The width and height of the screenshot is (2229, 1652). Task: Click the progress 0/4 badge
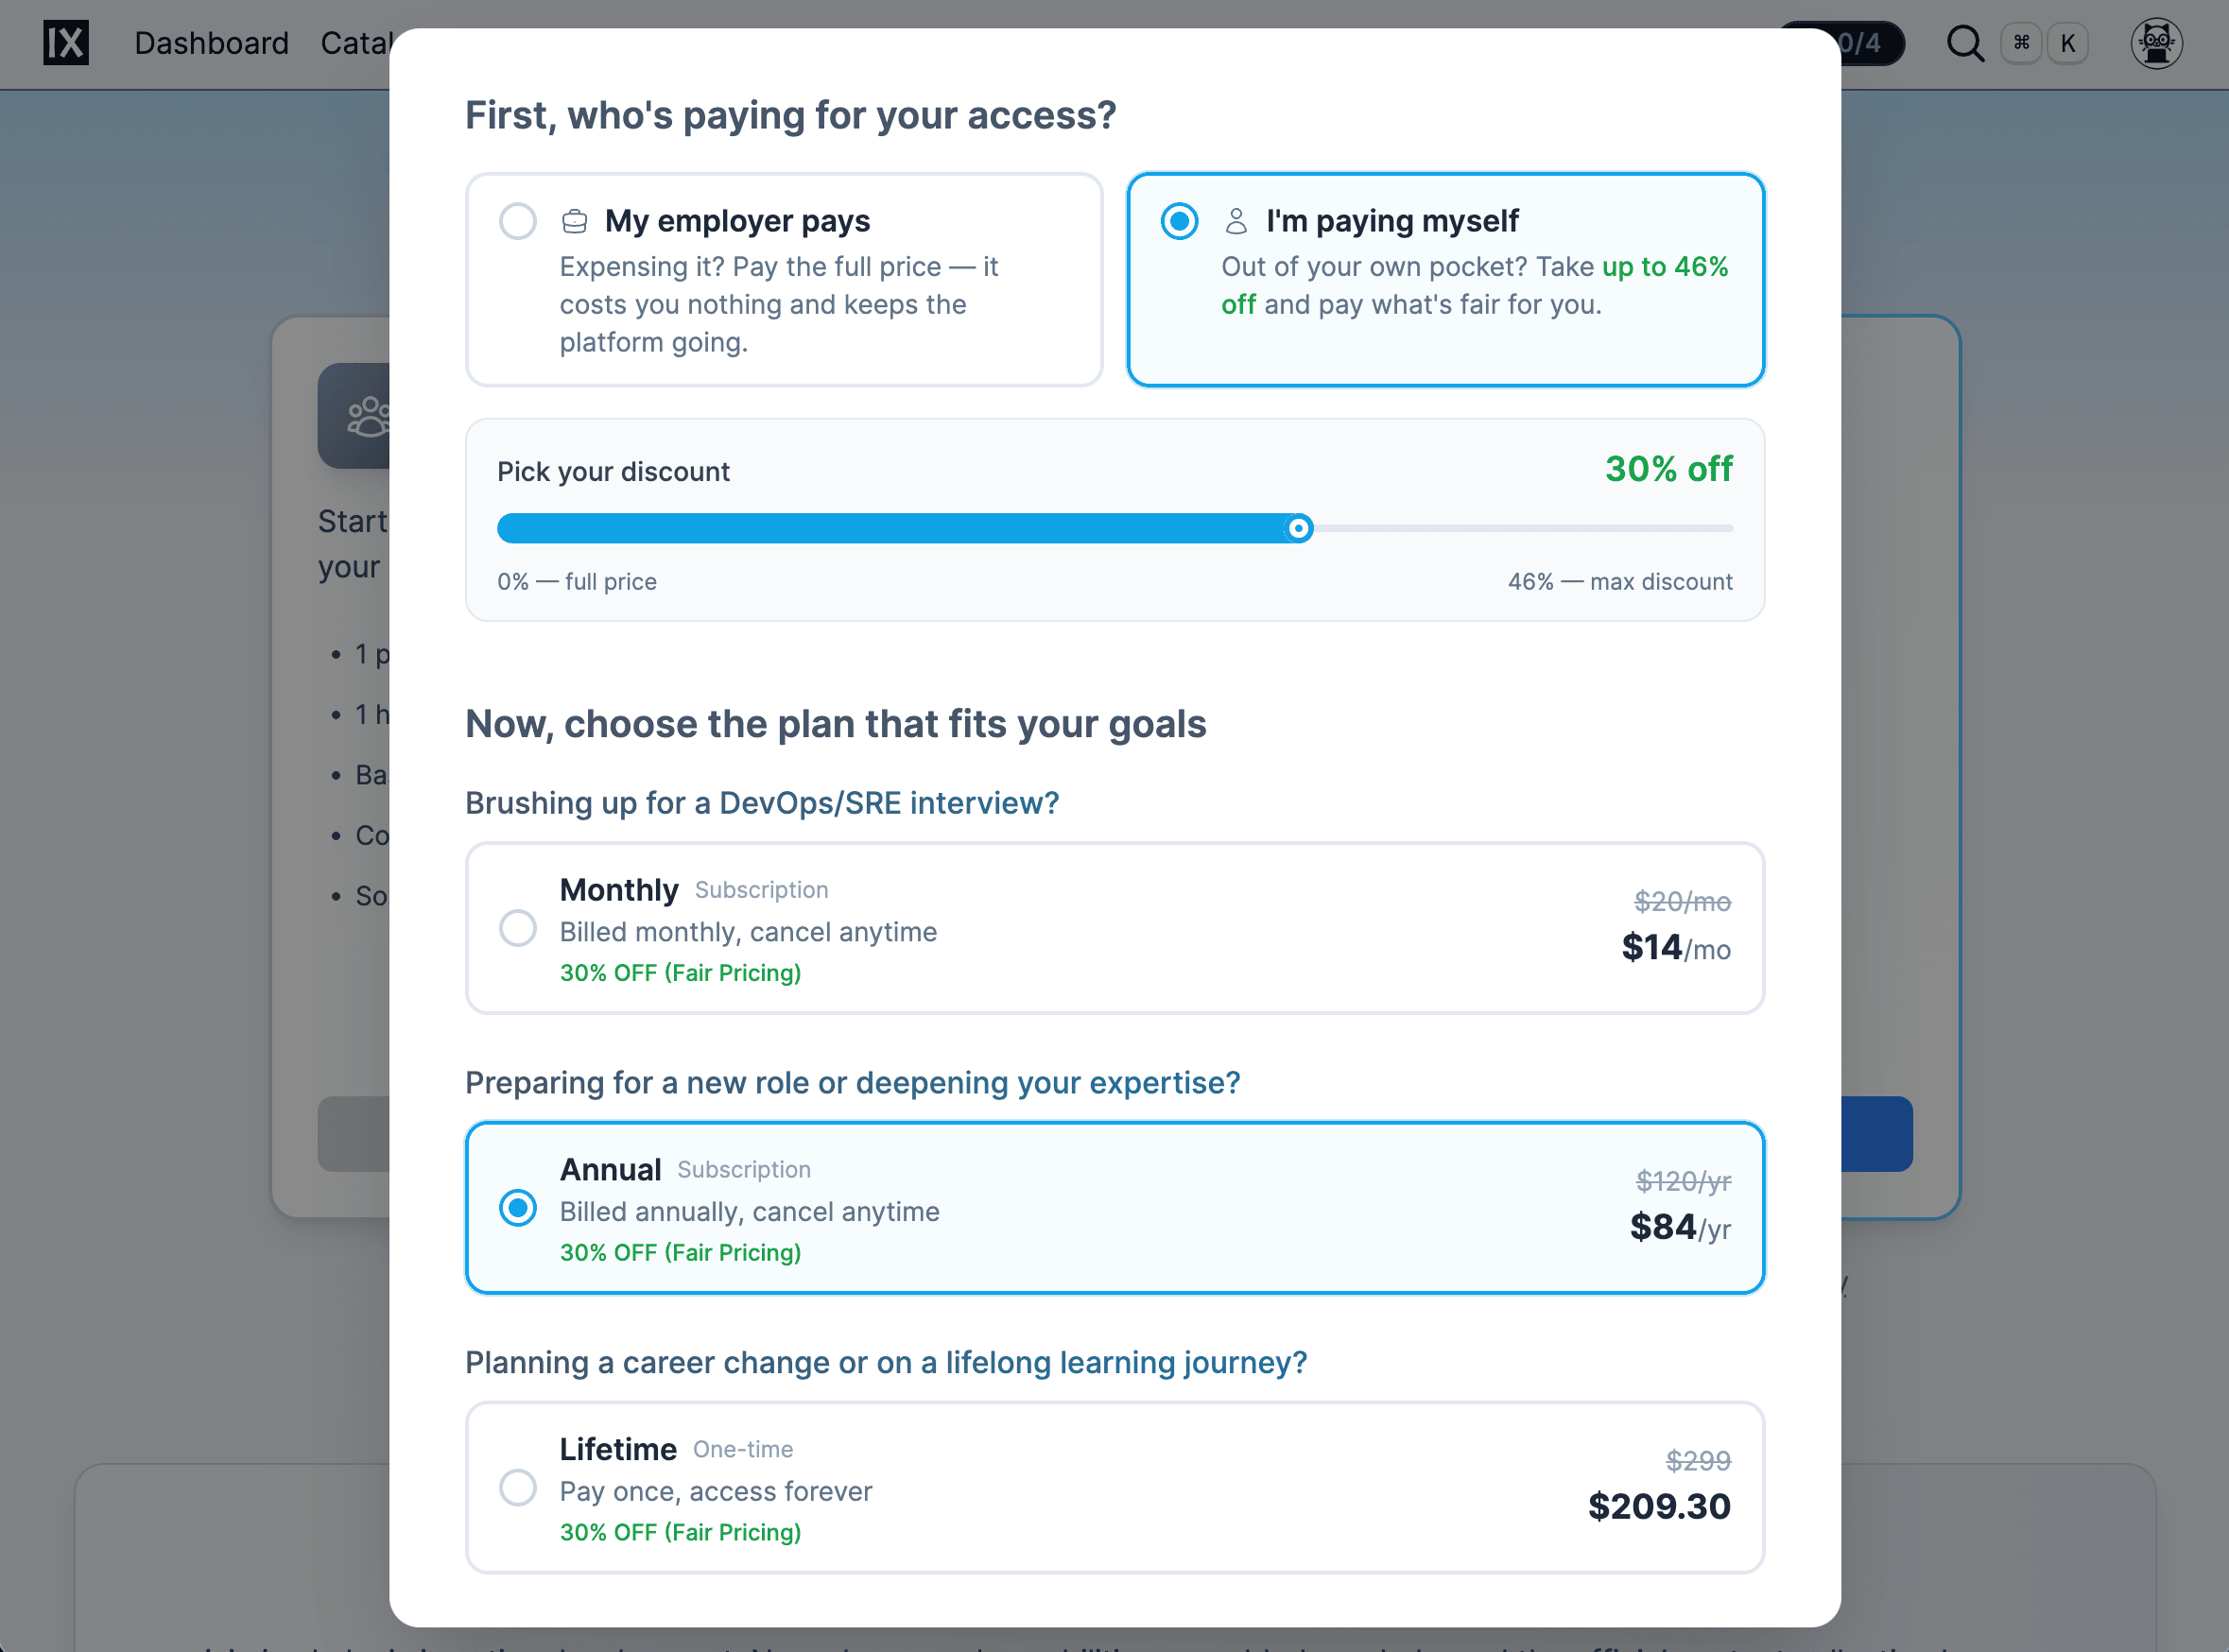(1860, 43)
